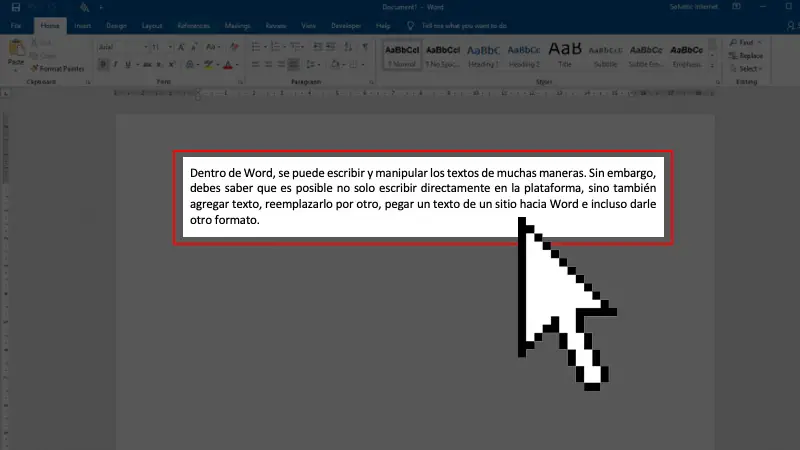The width and height of the screenshot is (800, 450).
Task: Click the Center alignment icon
Action: coord(268,64)
